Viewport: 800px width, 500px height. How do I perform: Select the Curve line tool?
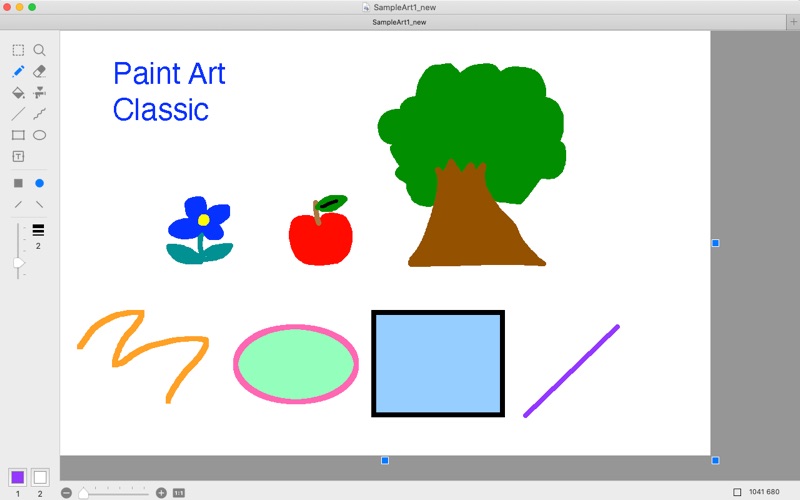[x=39, y=114]
